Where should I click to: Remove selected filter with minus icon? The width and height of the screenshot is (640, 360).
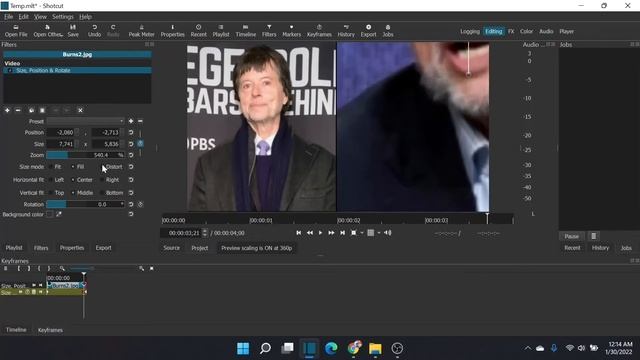tap(18, 110)
